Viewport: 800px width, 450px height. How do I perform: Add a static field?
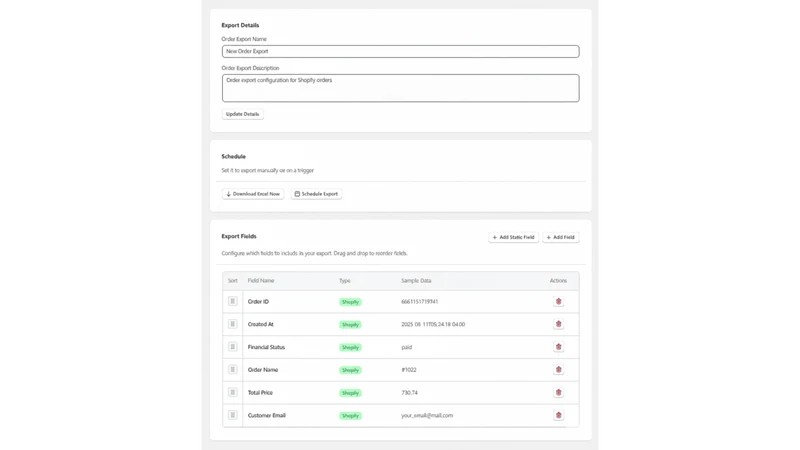coord(513,237)
